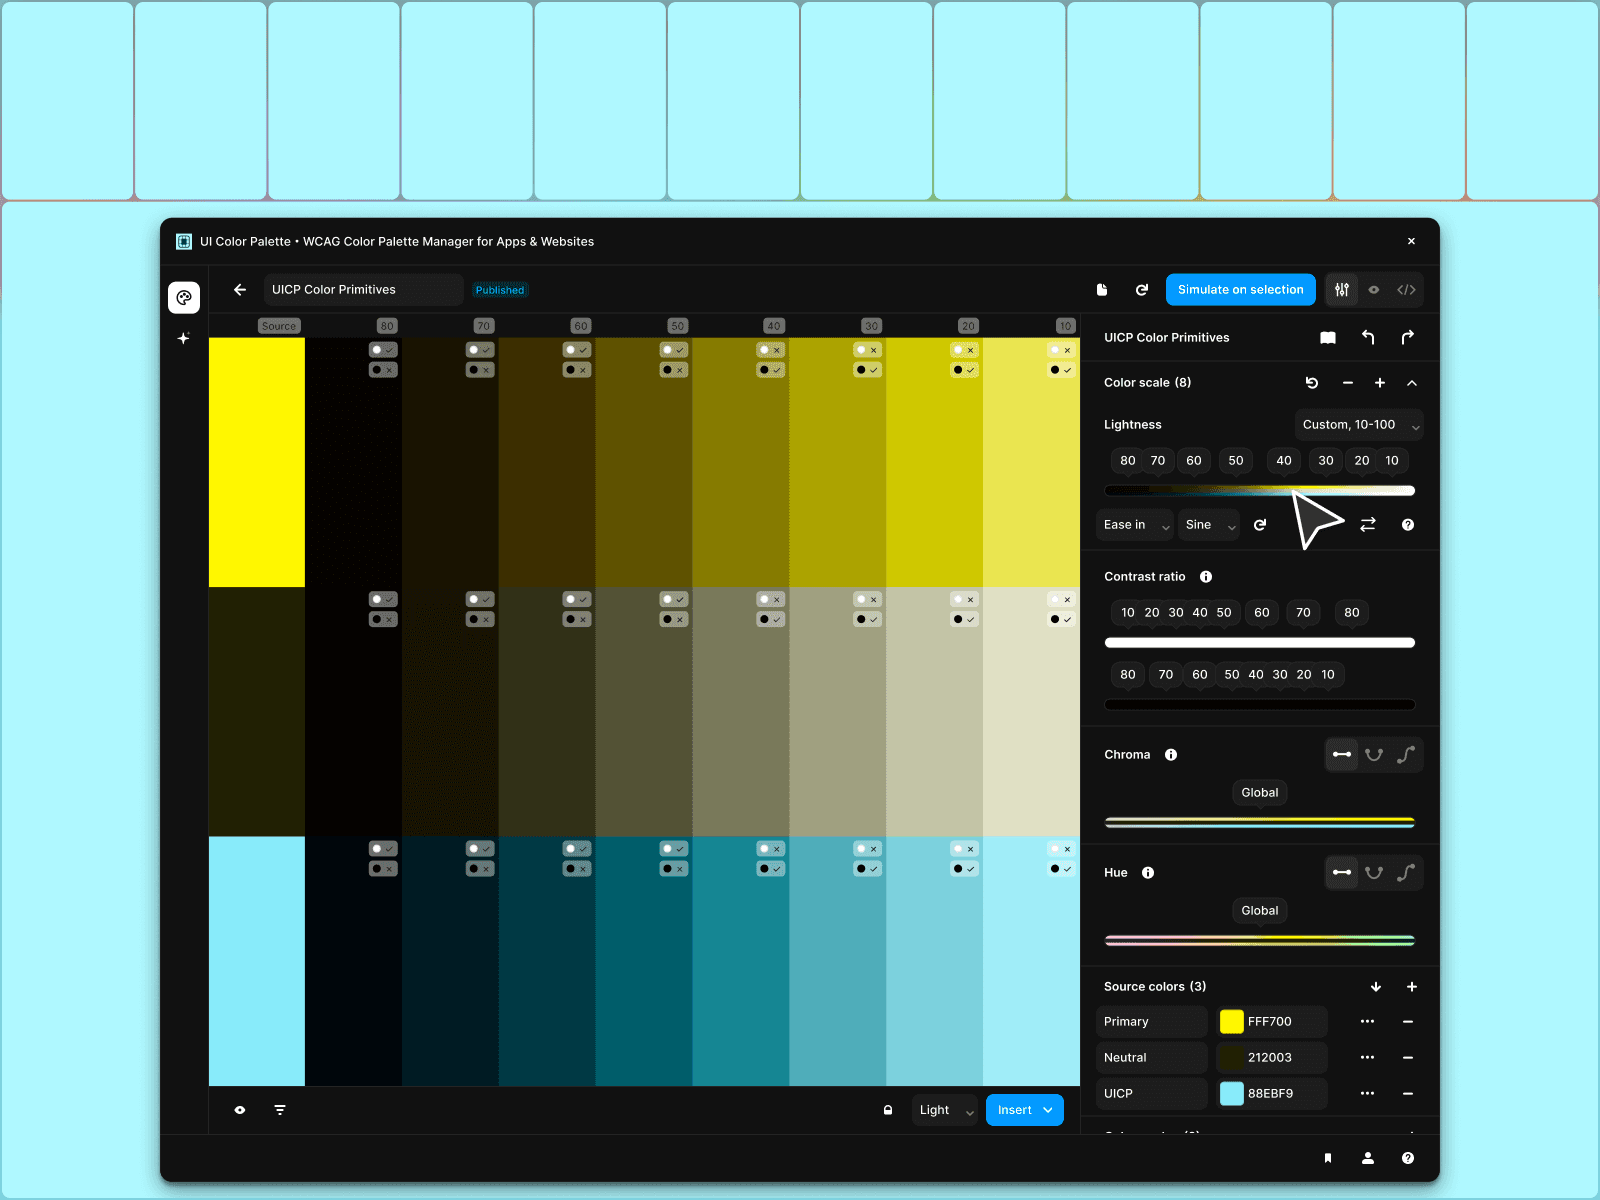
Task: Switch to the scale settings sliders tab
Action: 1342,290
